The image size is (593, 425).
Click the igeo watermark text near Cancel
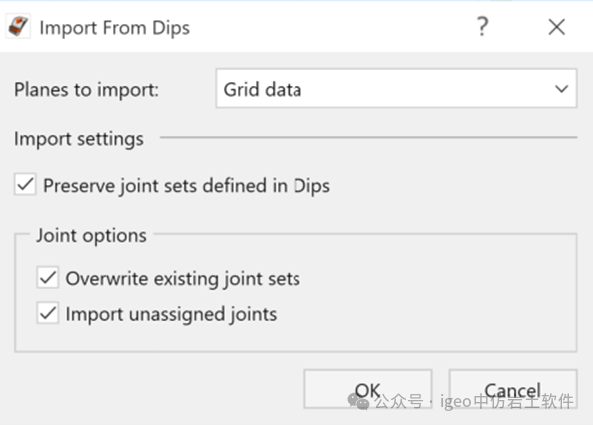point(506,402)
